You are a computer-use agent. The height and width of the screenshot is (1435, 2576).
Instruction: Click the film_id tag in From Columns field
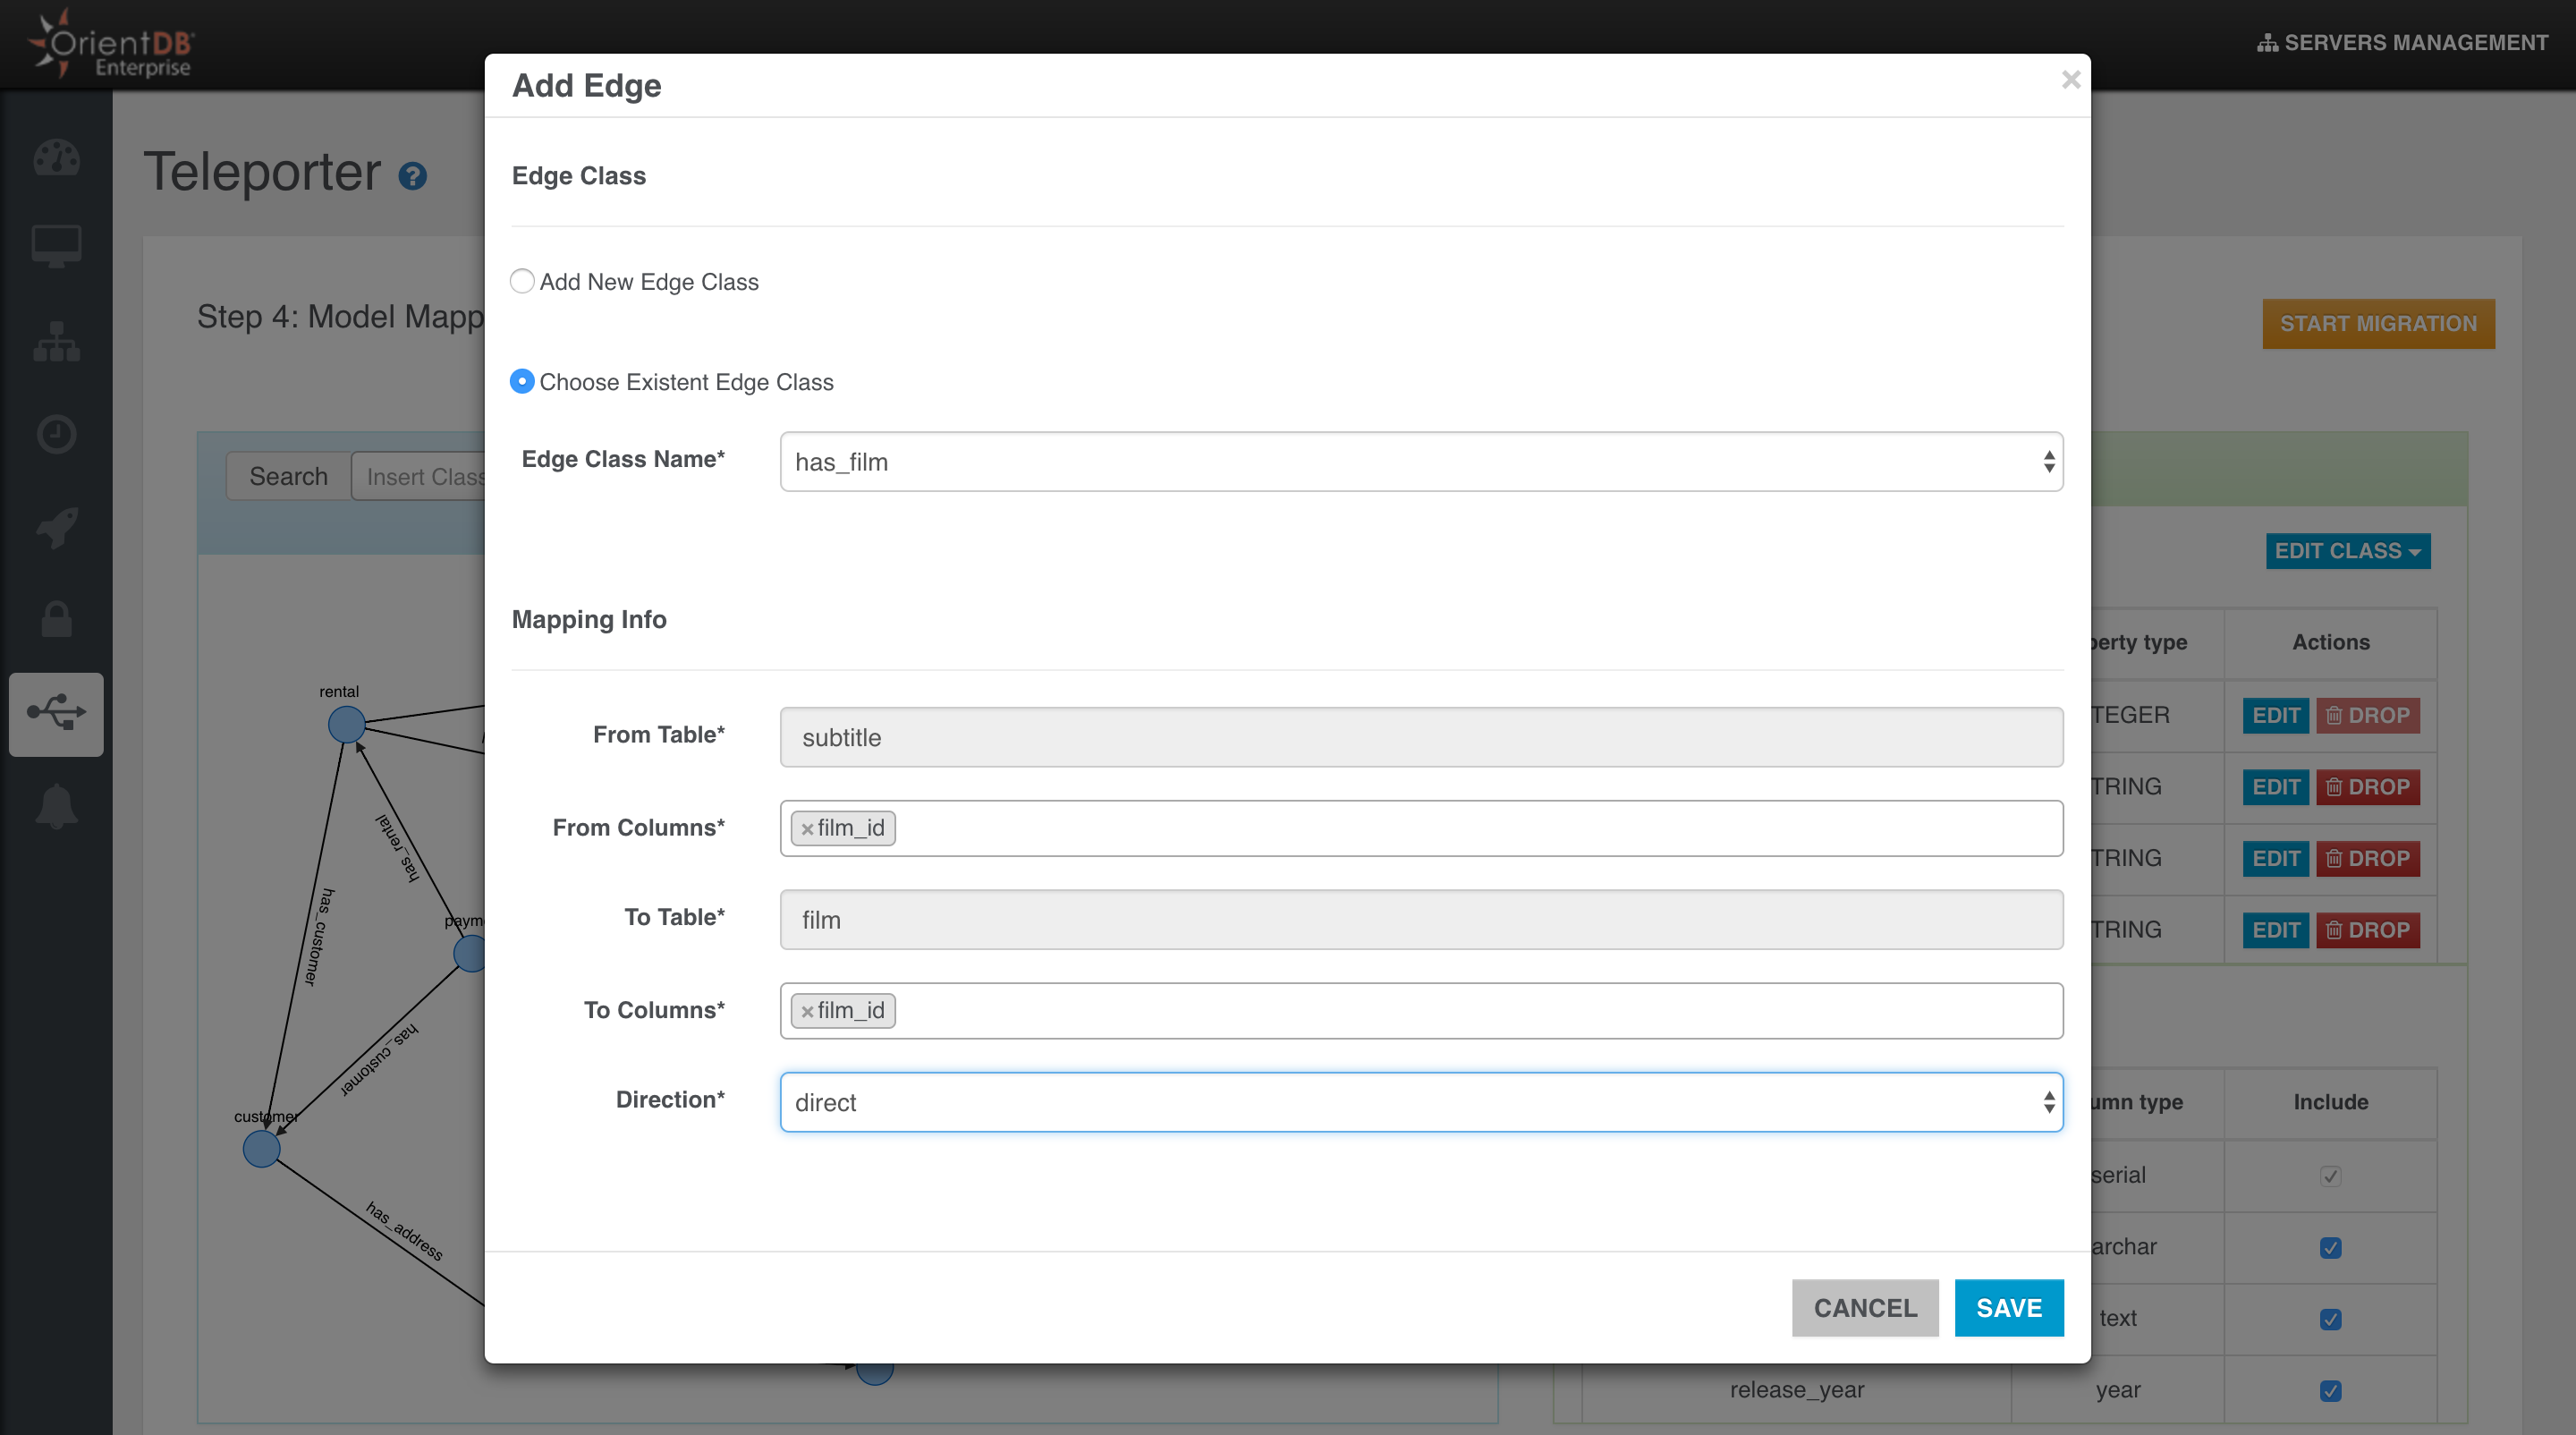pos(844,825)
